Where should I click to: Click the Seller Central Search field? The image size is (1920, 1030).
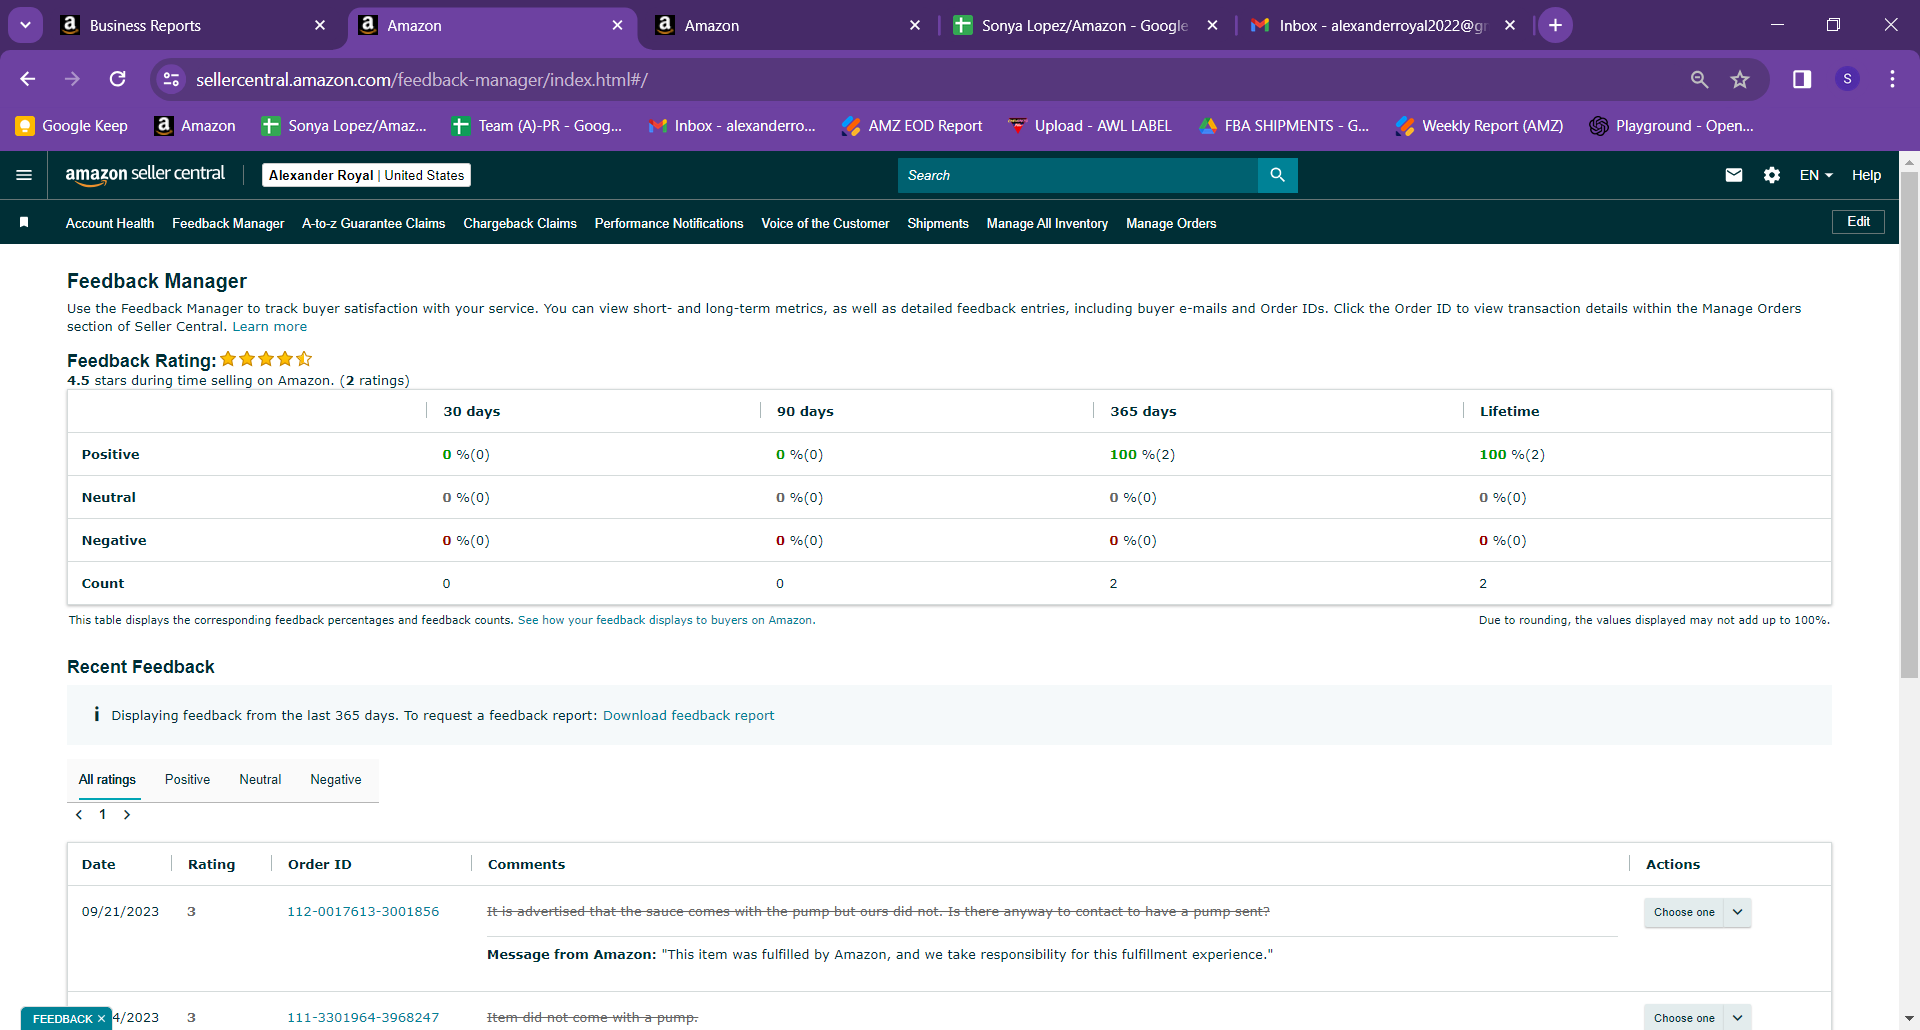point(1078,175)
